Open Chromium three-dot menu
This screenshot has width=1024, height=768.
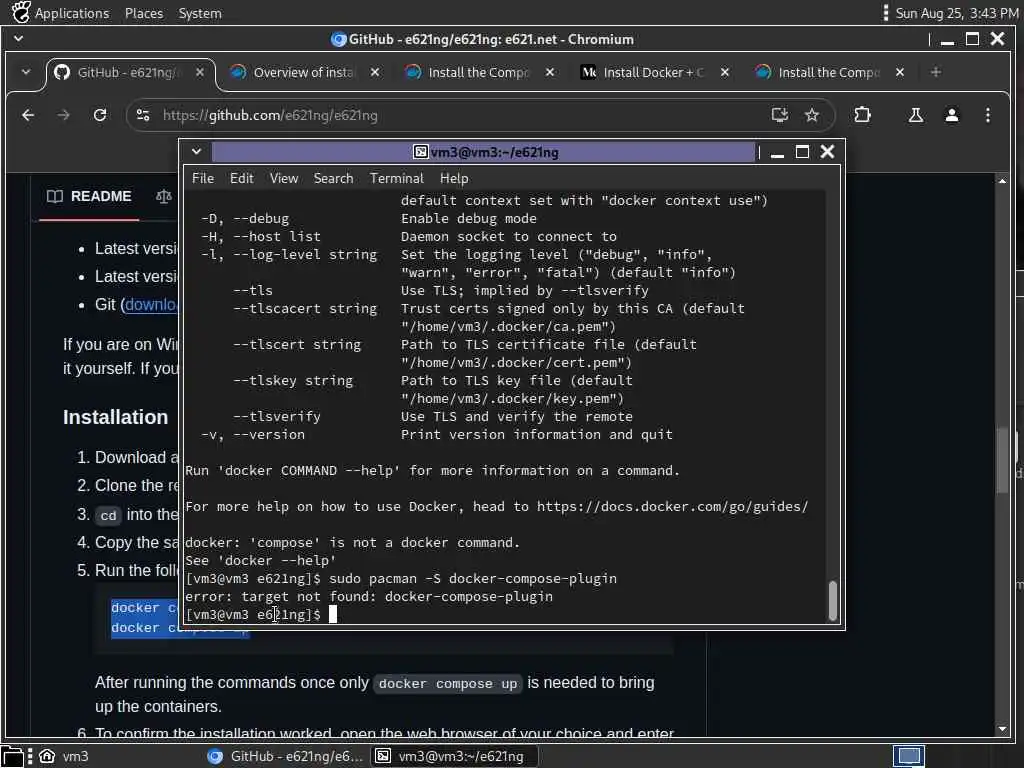pos(987,116)
